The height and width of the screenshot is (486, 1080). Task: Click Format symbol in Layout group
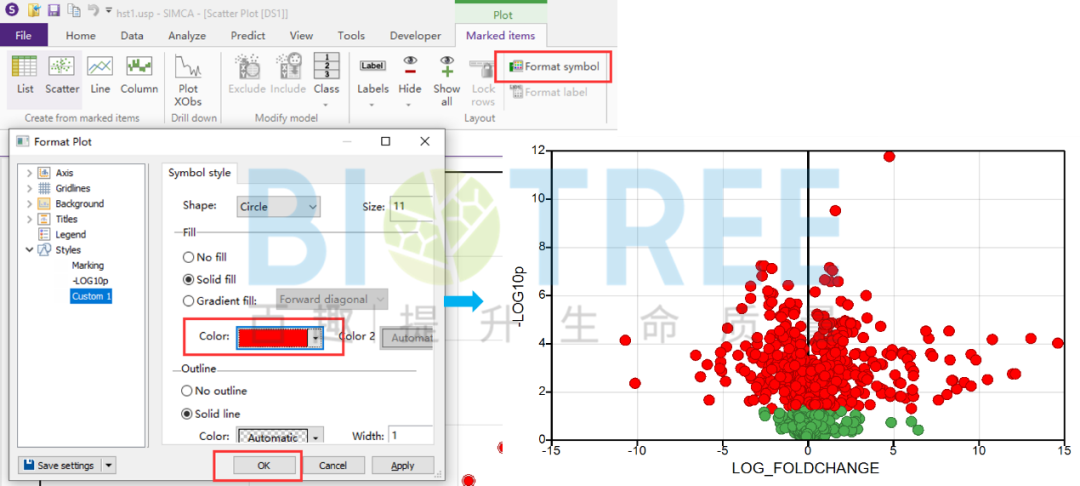coord(554,67)
